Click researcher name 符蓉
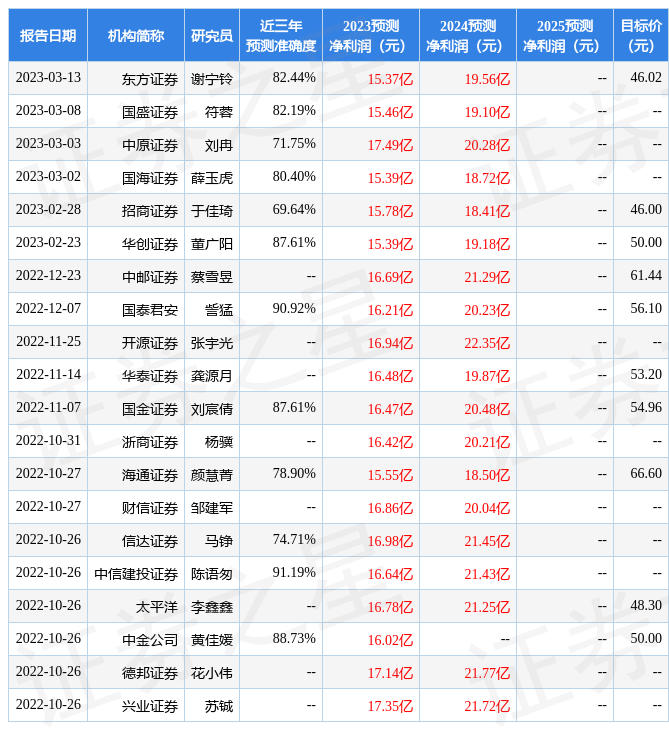Viewport: 669px width, 730px height. (x=219, y=112)
